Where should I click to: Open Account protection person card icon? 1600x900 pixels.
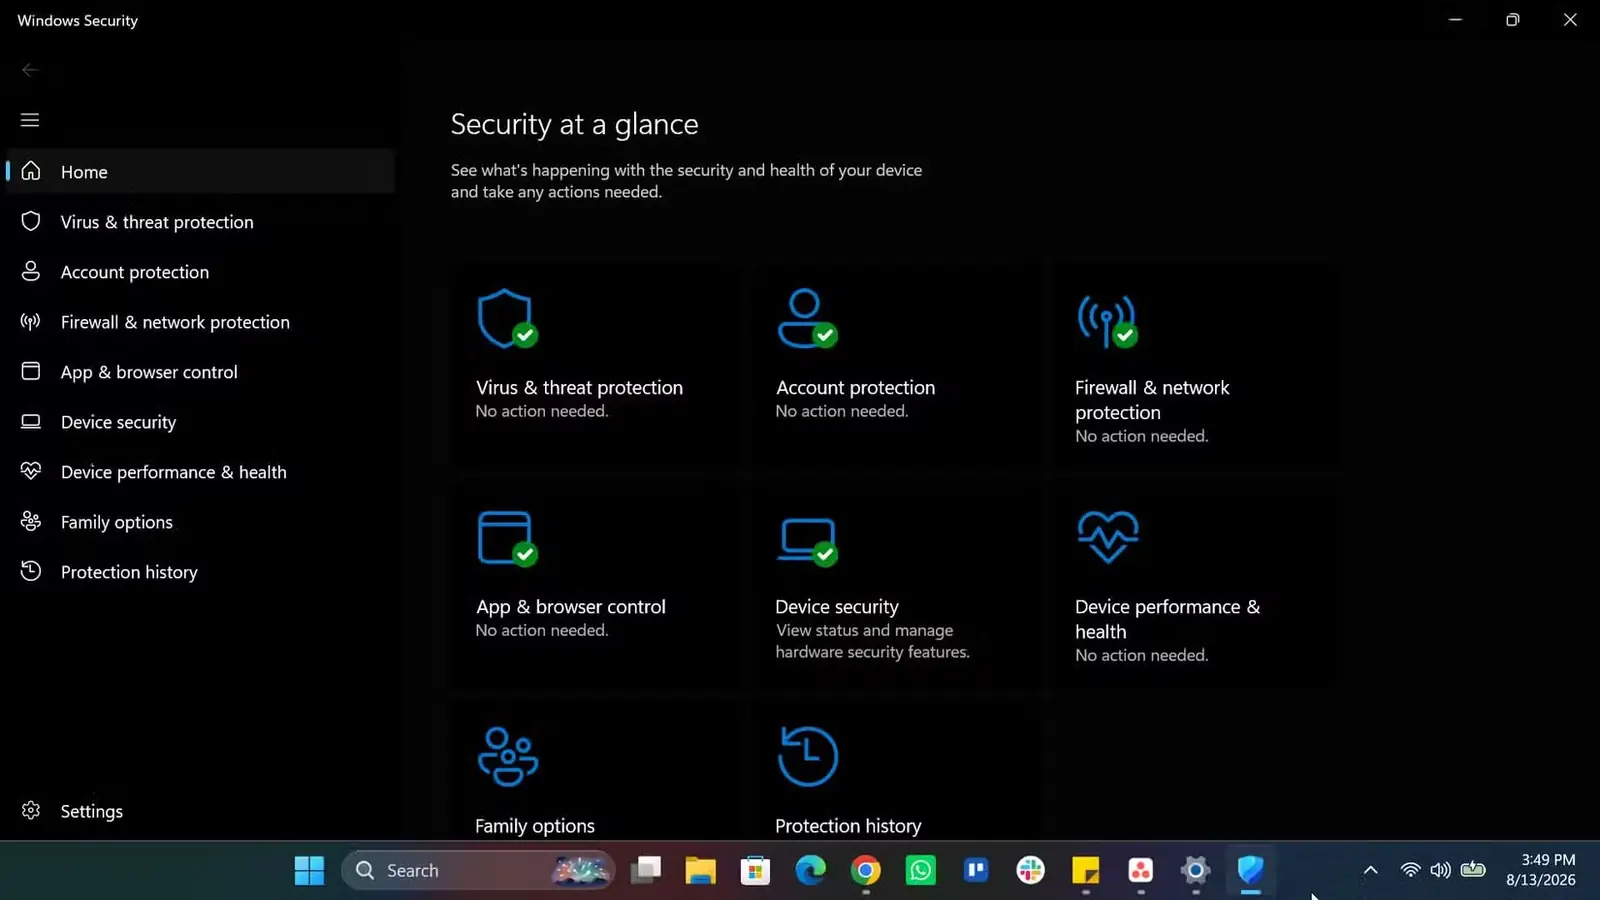tap(807, 319)
